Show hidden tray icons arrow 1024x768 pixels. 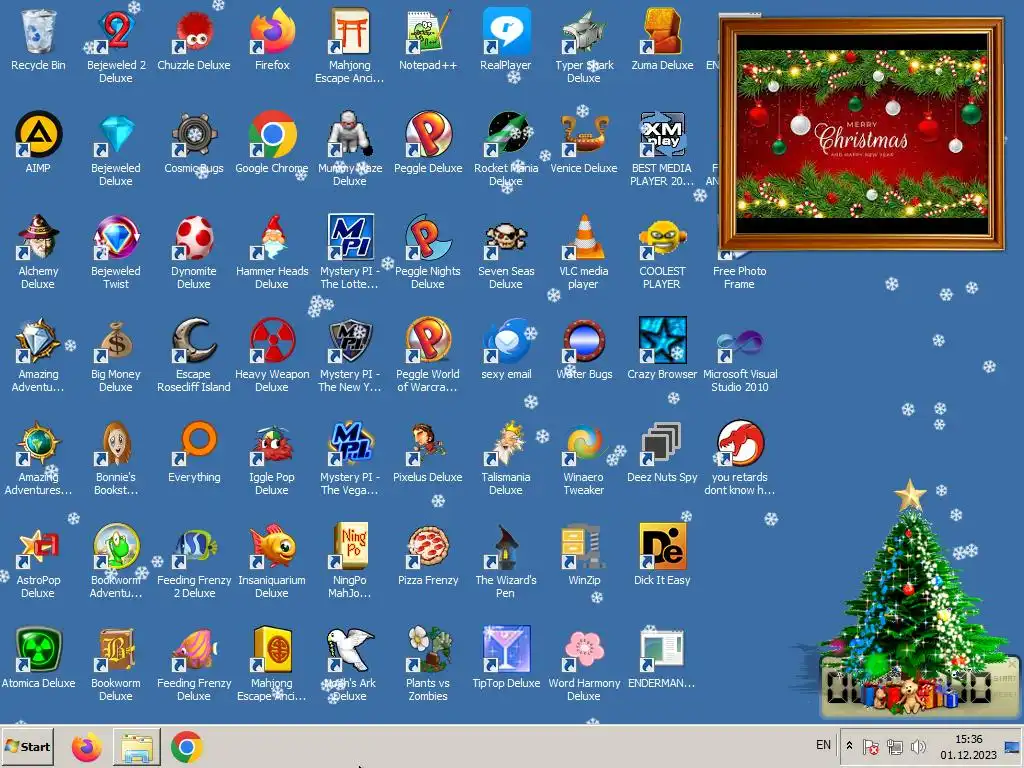coord(849,745)
